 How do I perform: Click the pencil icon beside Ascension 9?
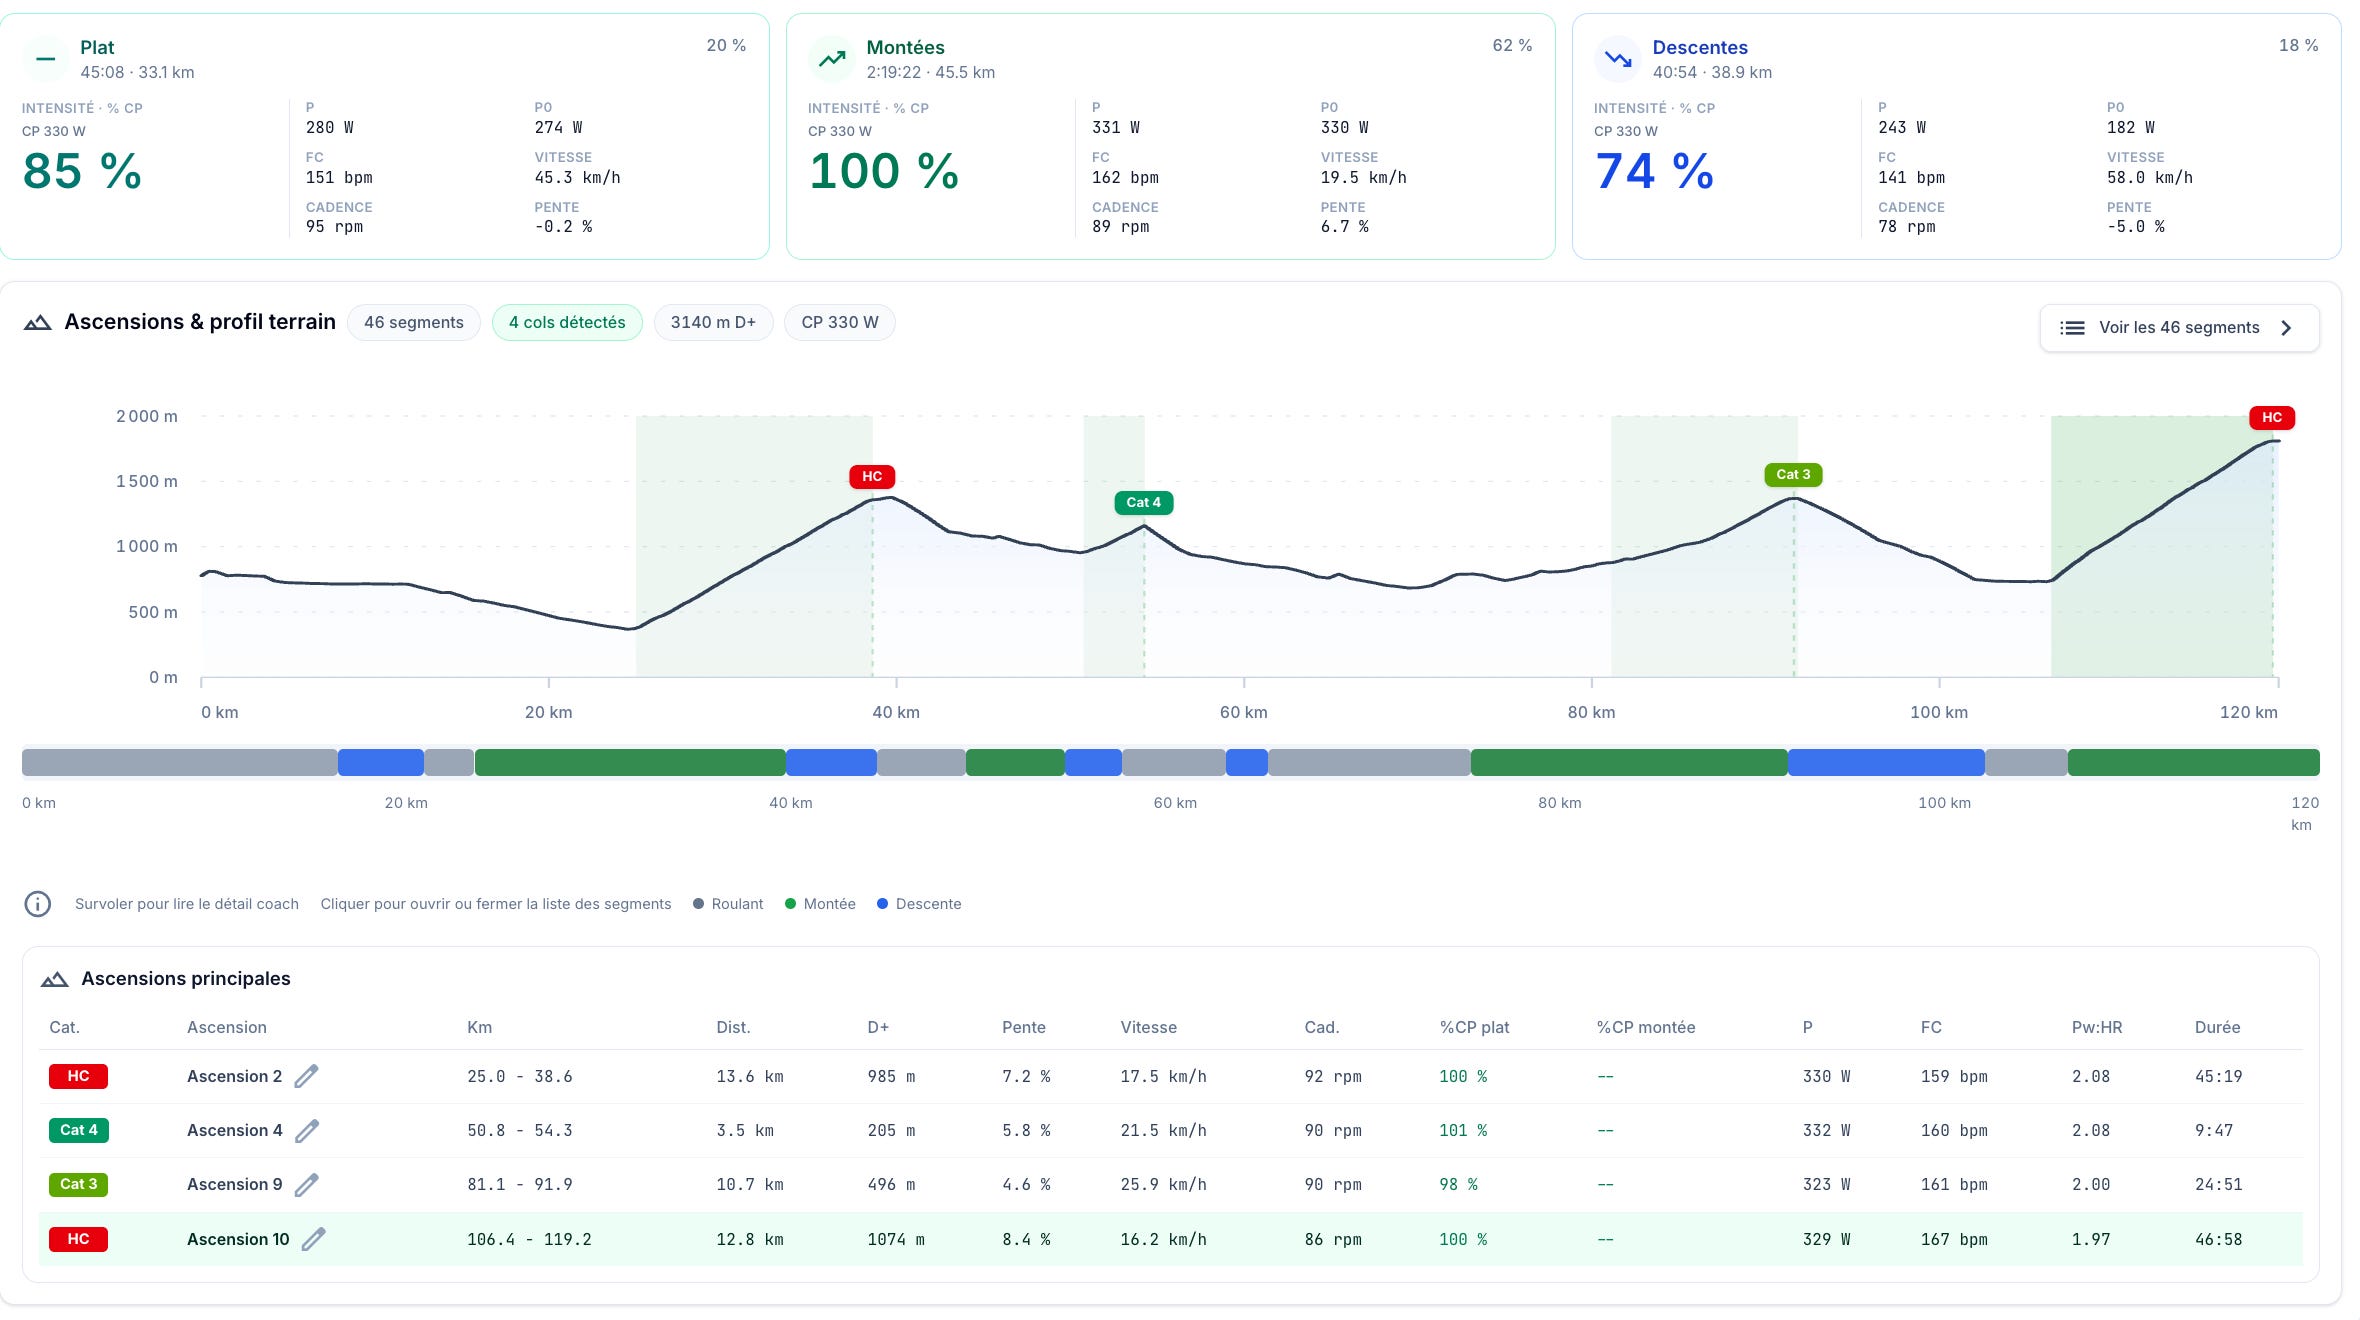(x=307, y=1184)
